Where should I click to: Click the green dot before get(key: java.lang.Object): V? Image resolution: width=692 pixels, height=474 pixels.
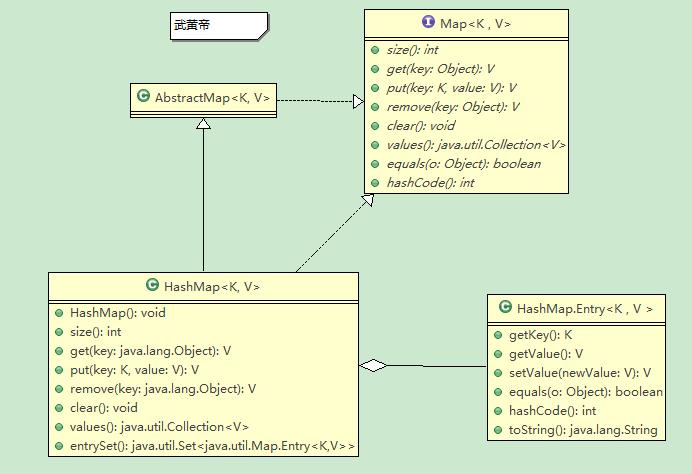[x=59, y=351]
